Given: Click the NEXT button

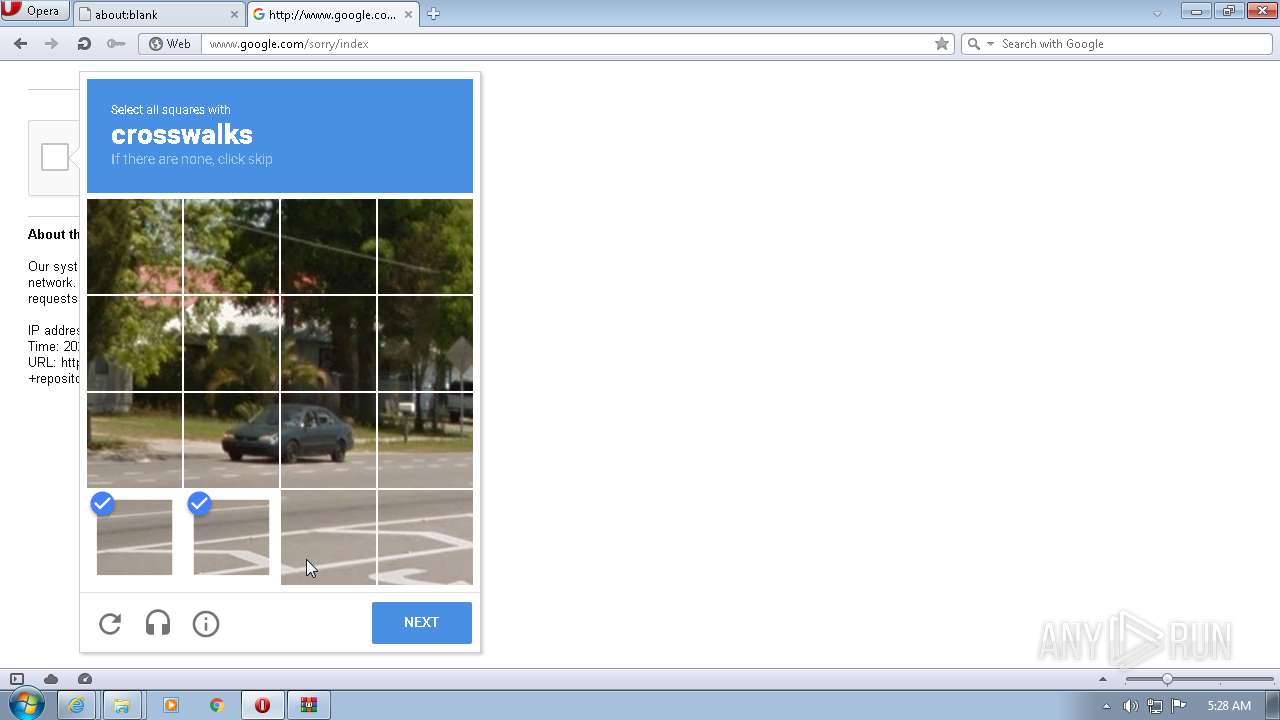Looking at the screenshot, I should click(422, 623).
